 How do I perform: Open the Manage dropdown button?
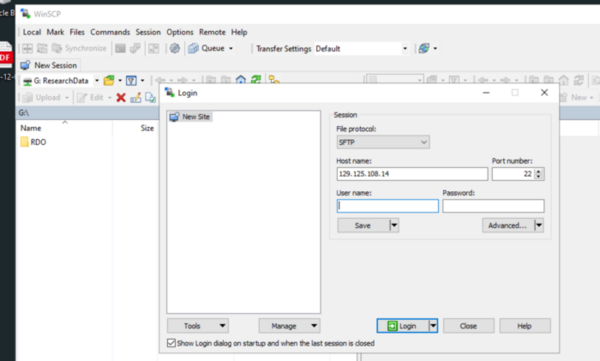pyautogui.click(x=289, y=326)
